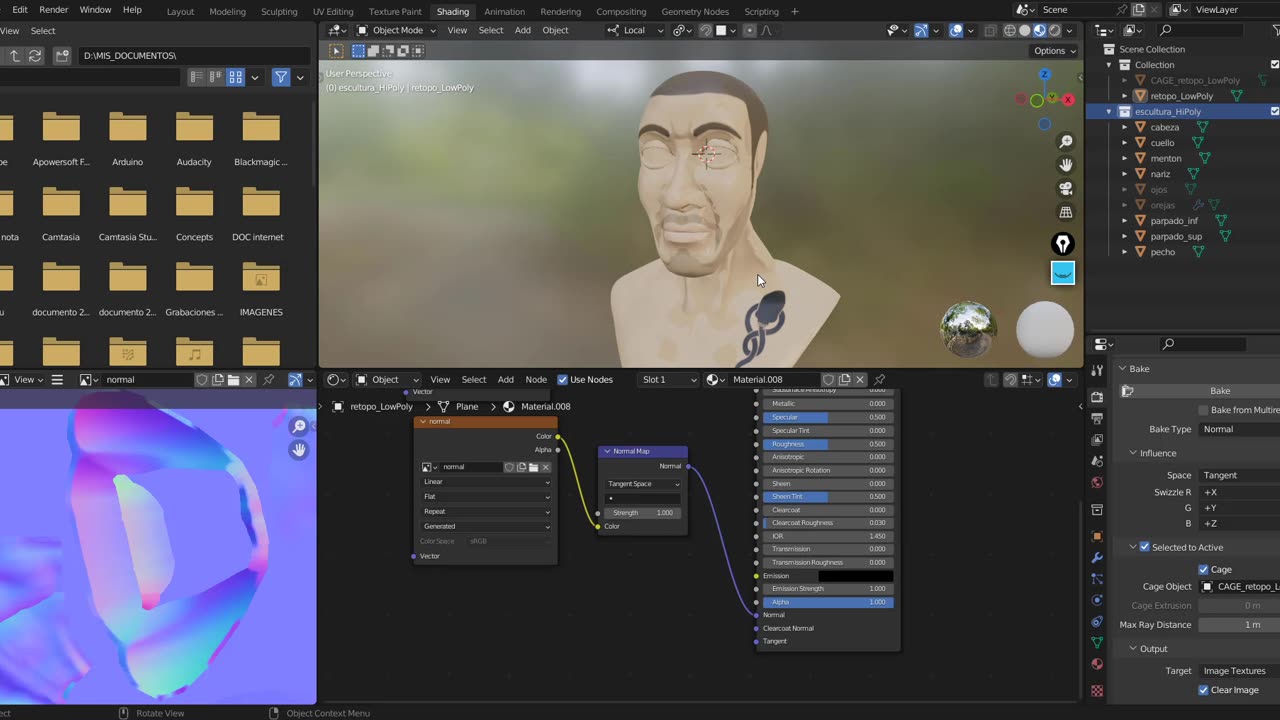Viewport: 1280px width, 720px height.
Task: Select rendered viewport shading mode
Action: 1054,30
